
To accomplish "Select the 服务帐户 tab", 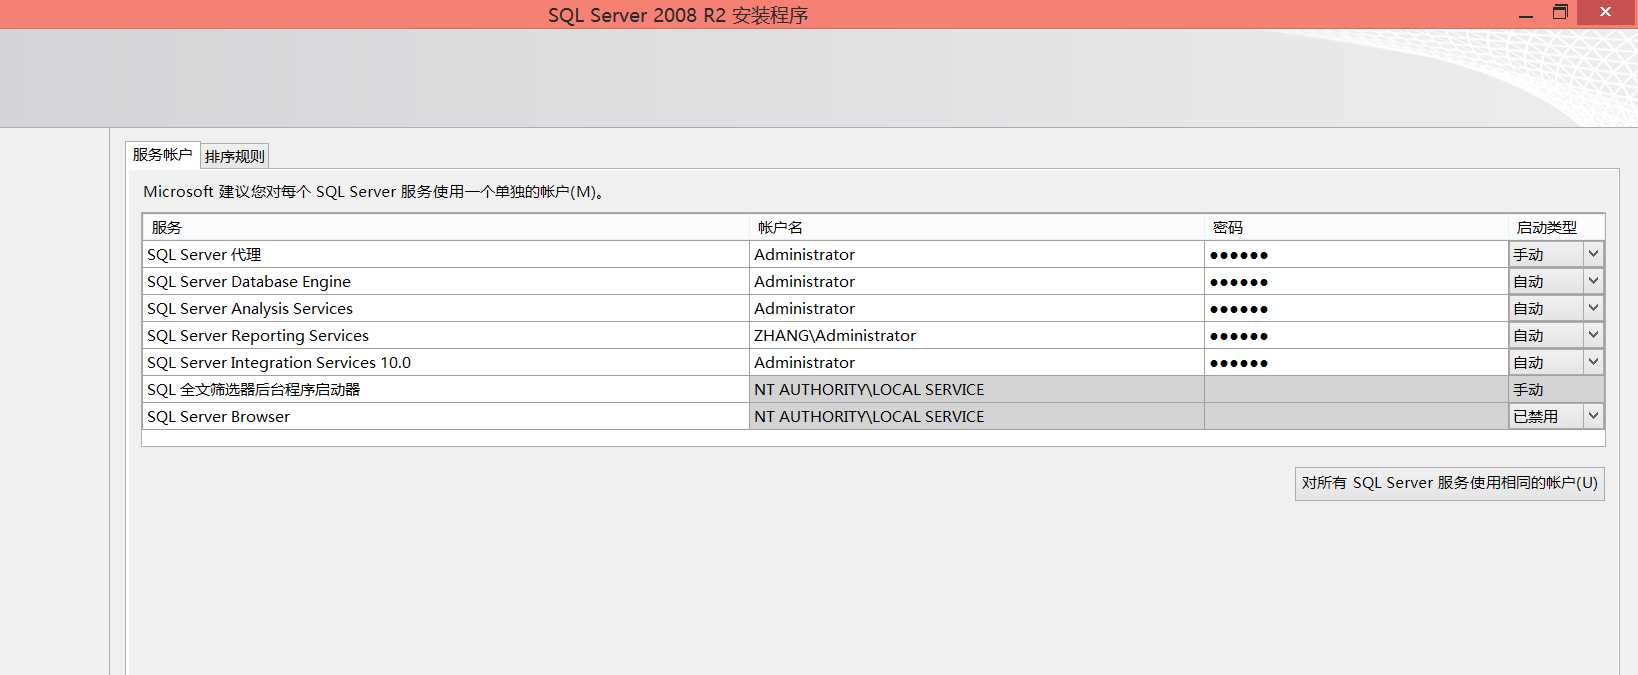I will click(x=162, y=154).
